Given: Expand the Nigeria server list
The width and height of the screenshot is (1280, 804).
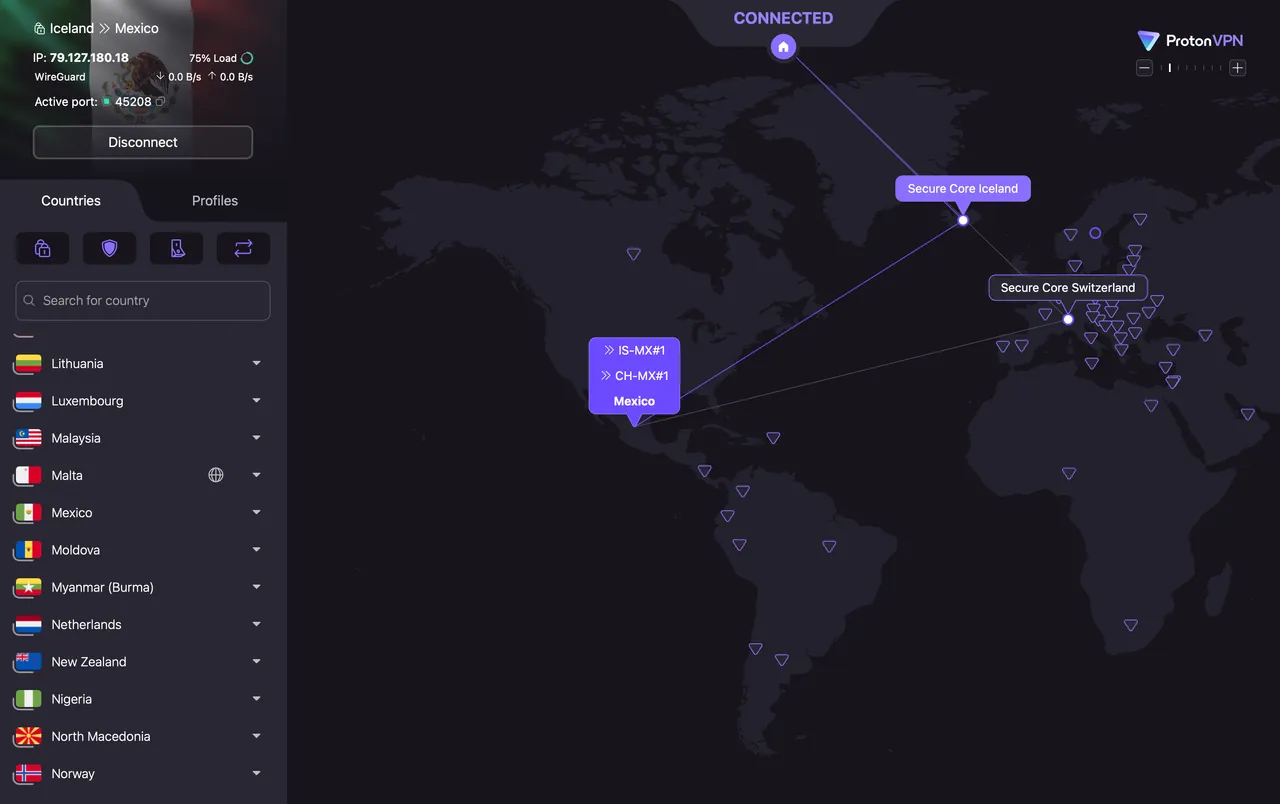Looking at the screenshot, I should point(257,699).
